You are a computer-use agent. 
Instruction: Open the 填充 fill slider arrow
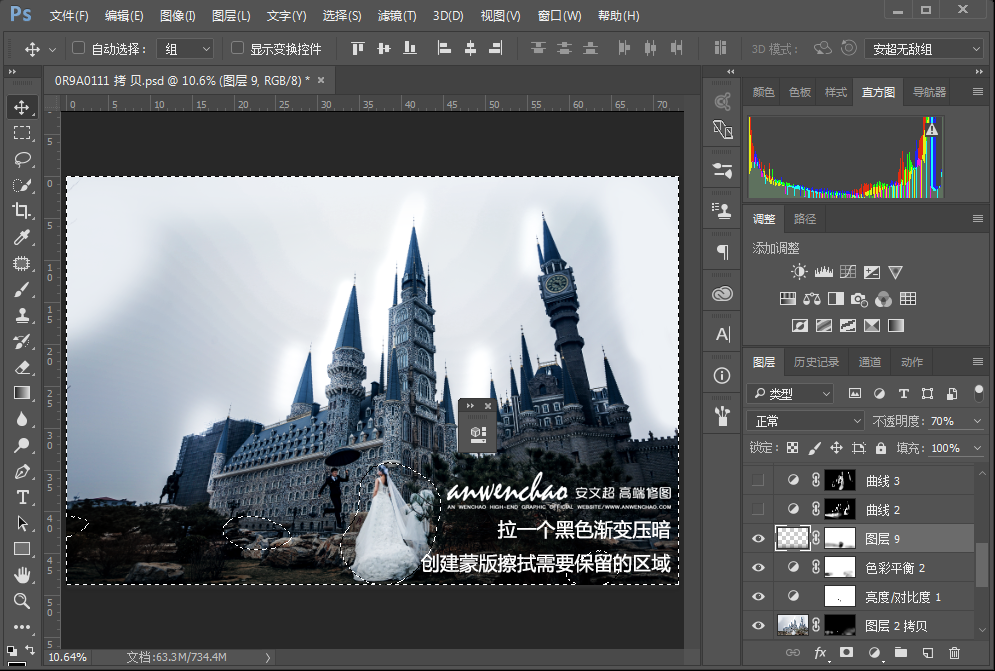click(x=977, y=448)
